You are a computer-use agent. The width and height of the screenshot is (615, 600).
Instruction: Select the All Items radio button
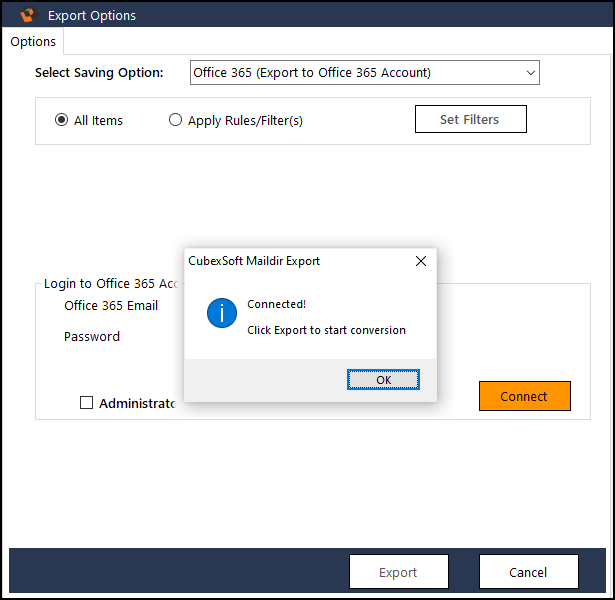62,120
